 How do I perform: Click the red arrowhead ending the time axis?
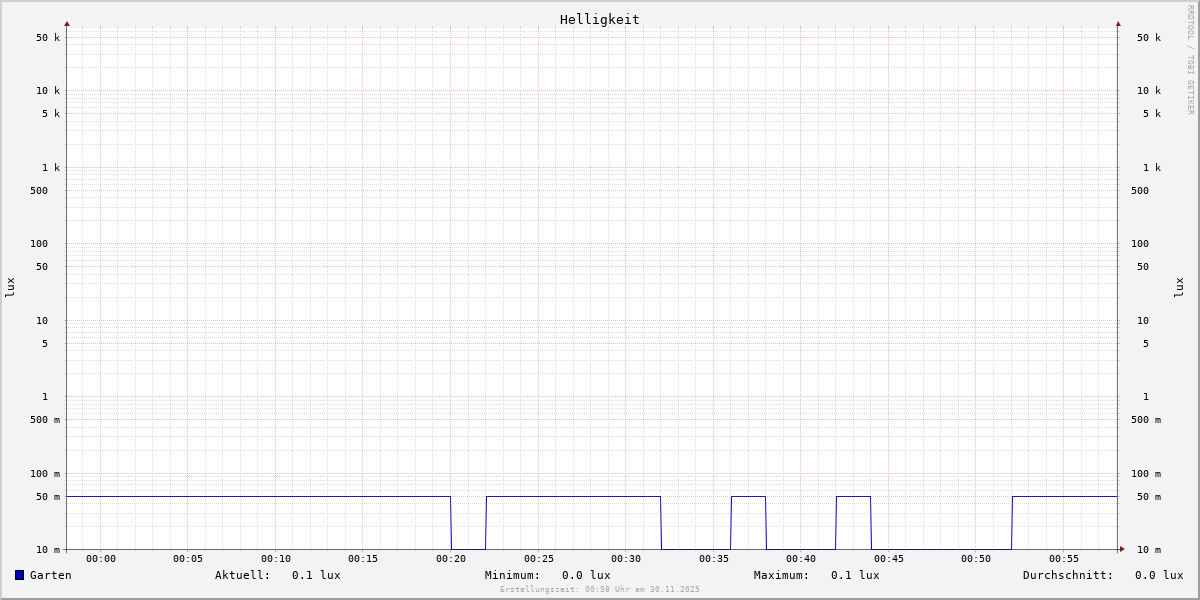(1122, 549)
